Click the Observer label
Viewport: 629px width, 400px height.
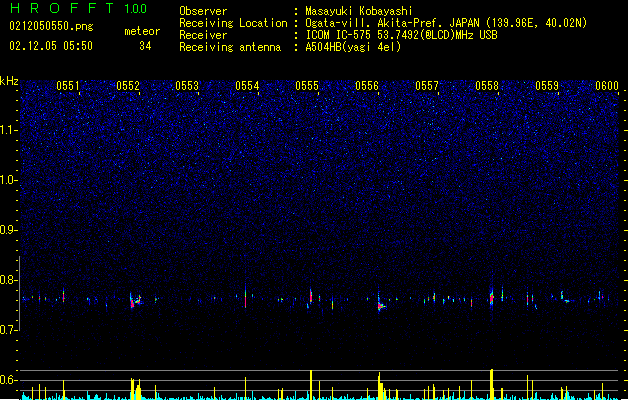[x=203, y=11]
